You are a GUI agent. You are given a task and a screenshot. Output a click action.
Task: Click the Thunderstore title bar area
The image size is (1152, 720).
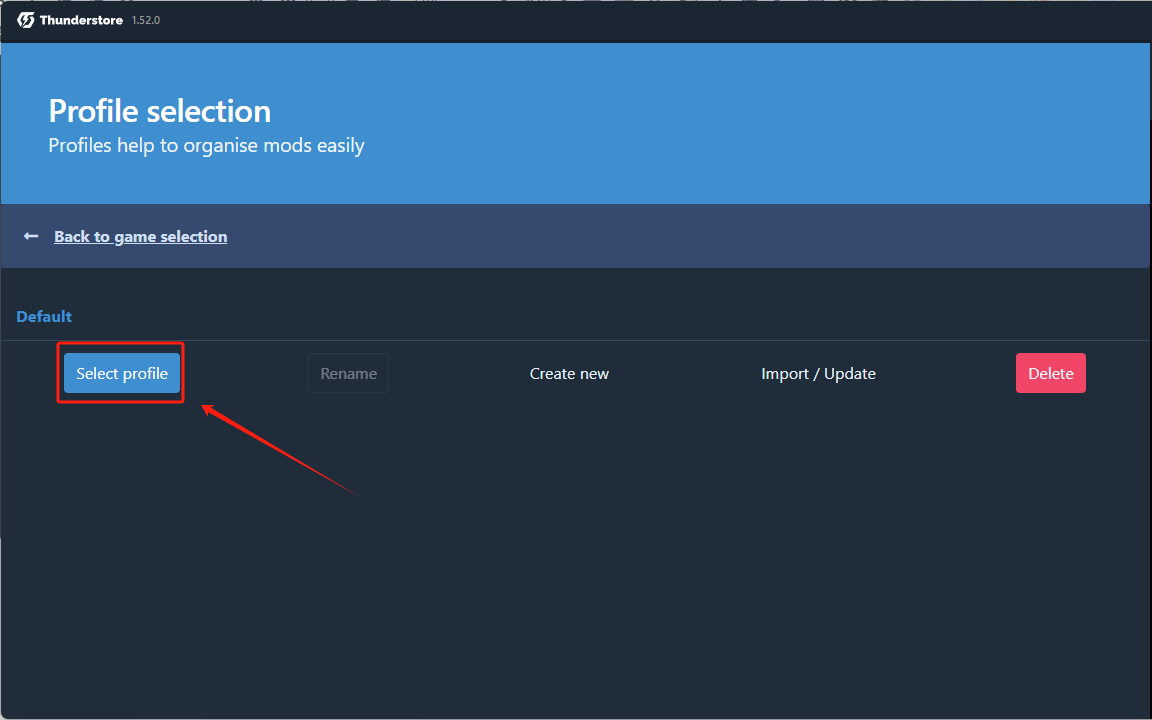[x=588, y=21]
